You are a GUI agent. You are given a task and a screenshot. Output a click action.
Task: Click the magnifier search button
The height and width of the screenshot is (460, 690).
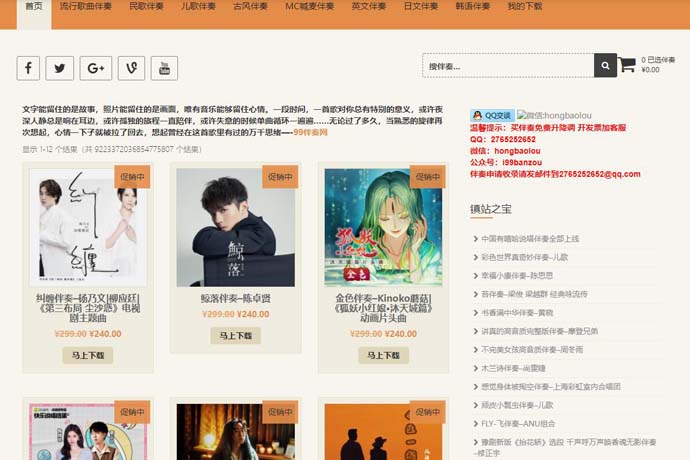(x=605, y=65)
